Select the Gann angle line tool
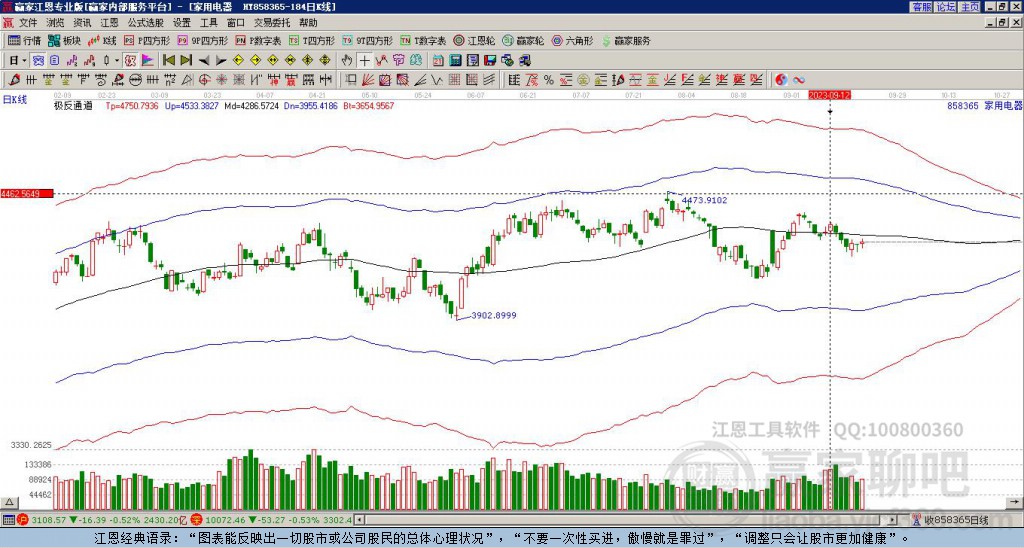1024x548 pixels. click(x=420, y=80)
